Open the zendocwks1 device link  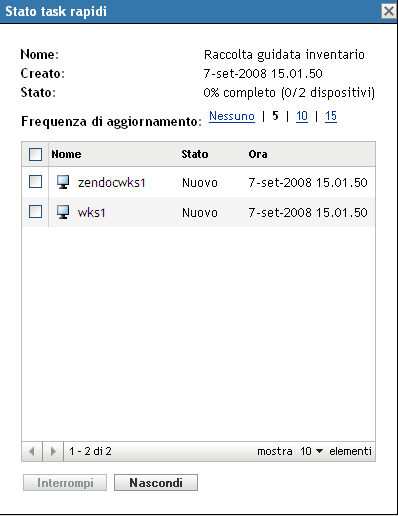[x=112, y=183]
